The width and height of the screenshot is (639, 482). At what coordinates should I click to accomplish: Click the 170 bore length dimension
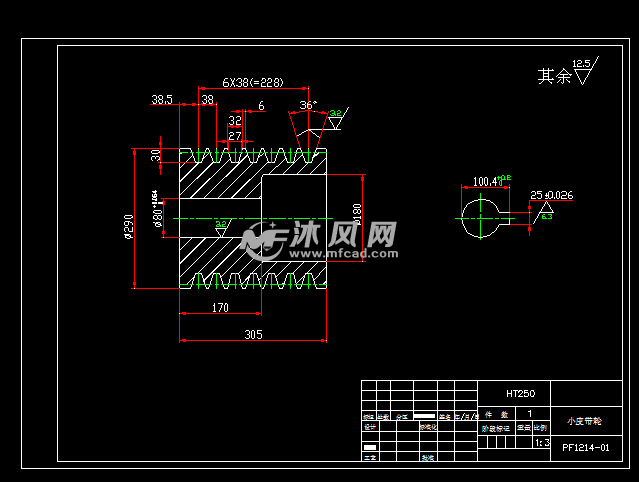coord(220,308)
